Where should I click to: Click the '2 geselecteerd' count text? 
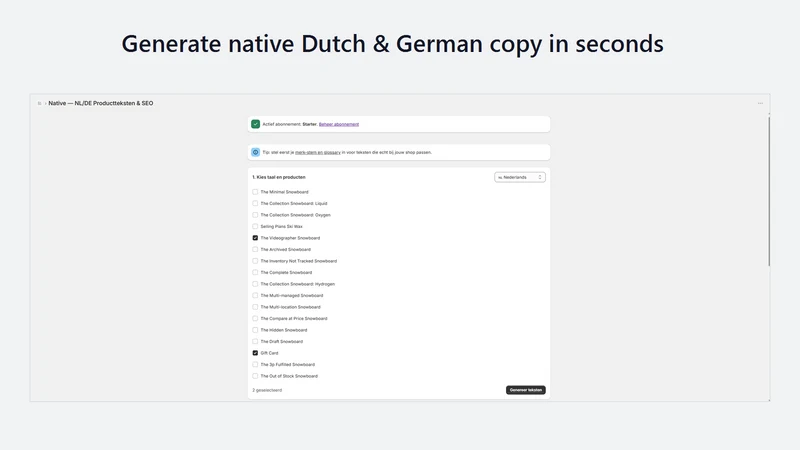(267, 390)
